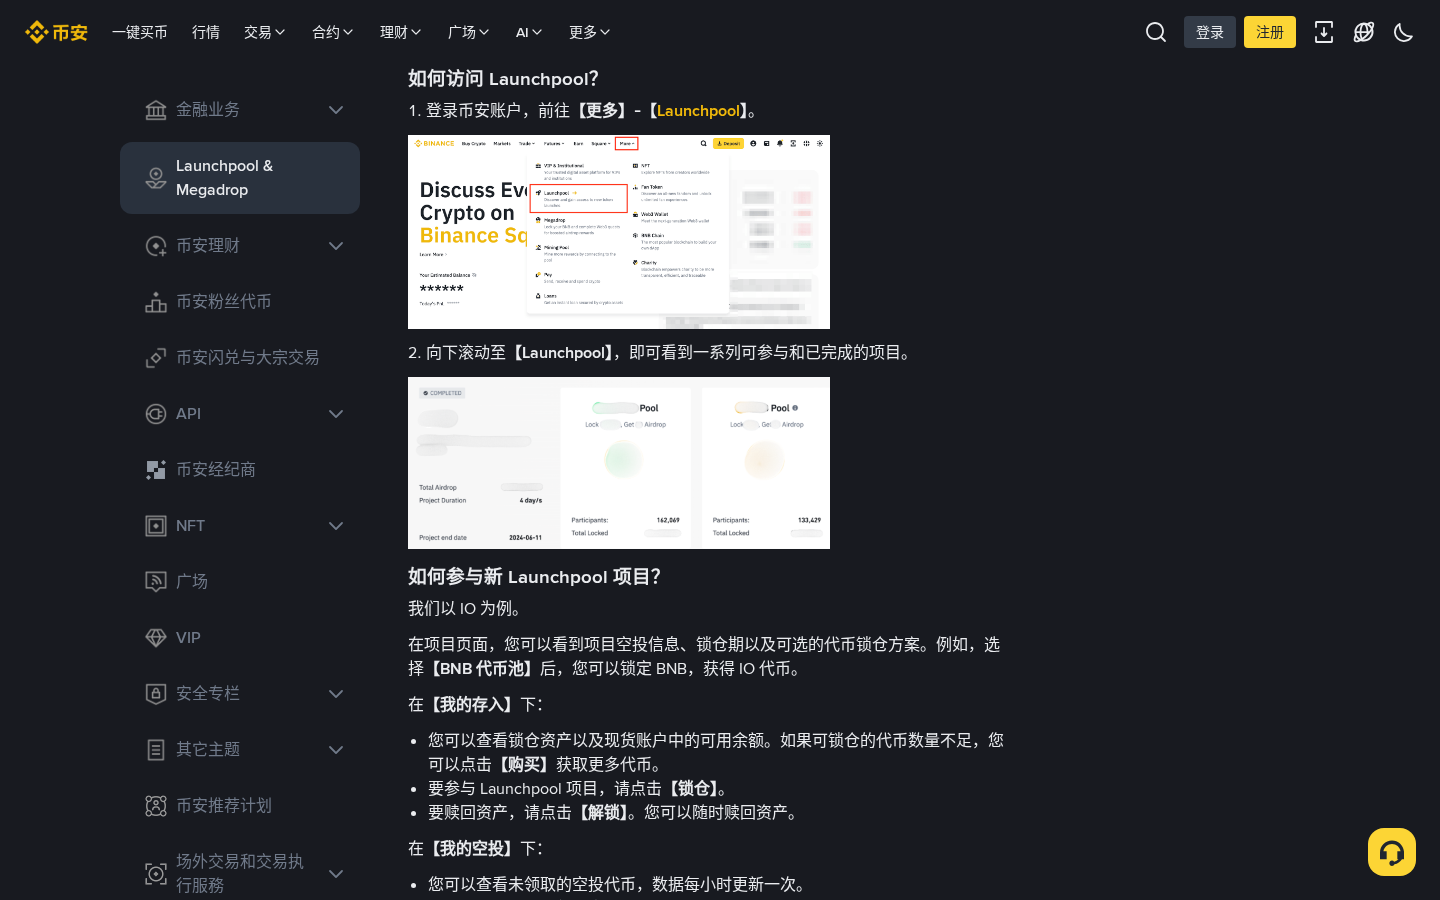Click the 登录 login button
The height and width of the screenshot is (900, 1440).
point(1210,32)
